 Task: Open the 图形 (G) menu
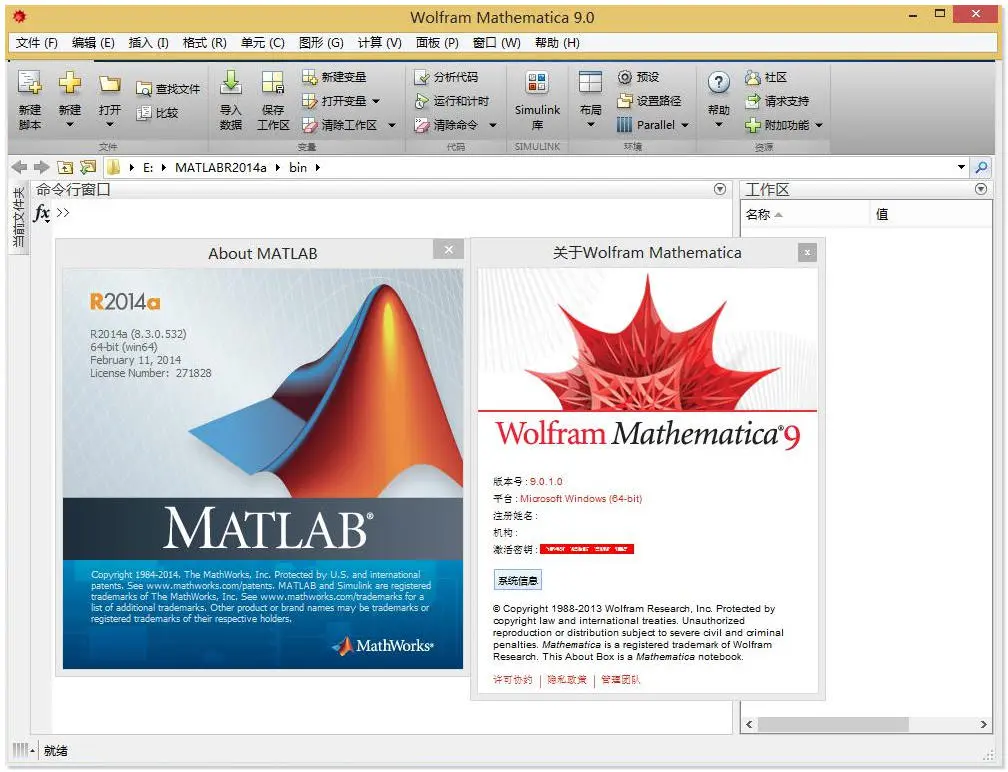coord(321,43)
